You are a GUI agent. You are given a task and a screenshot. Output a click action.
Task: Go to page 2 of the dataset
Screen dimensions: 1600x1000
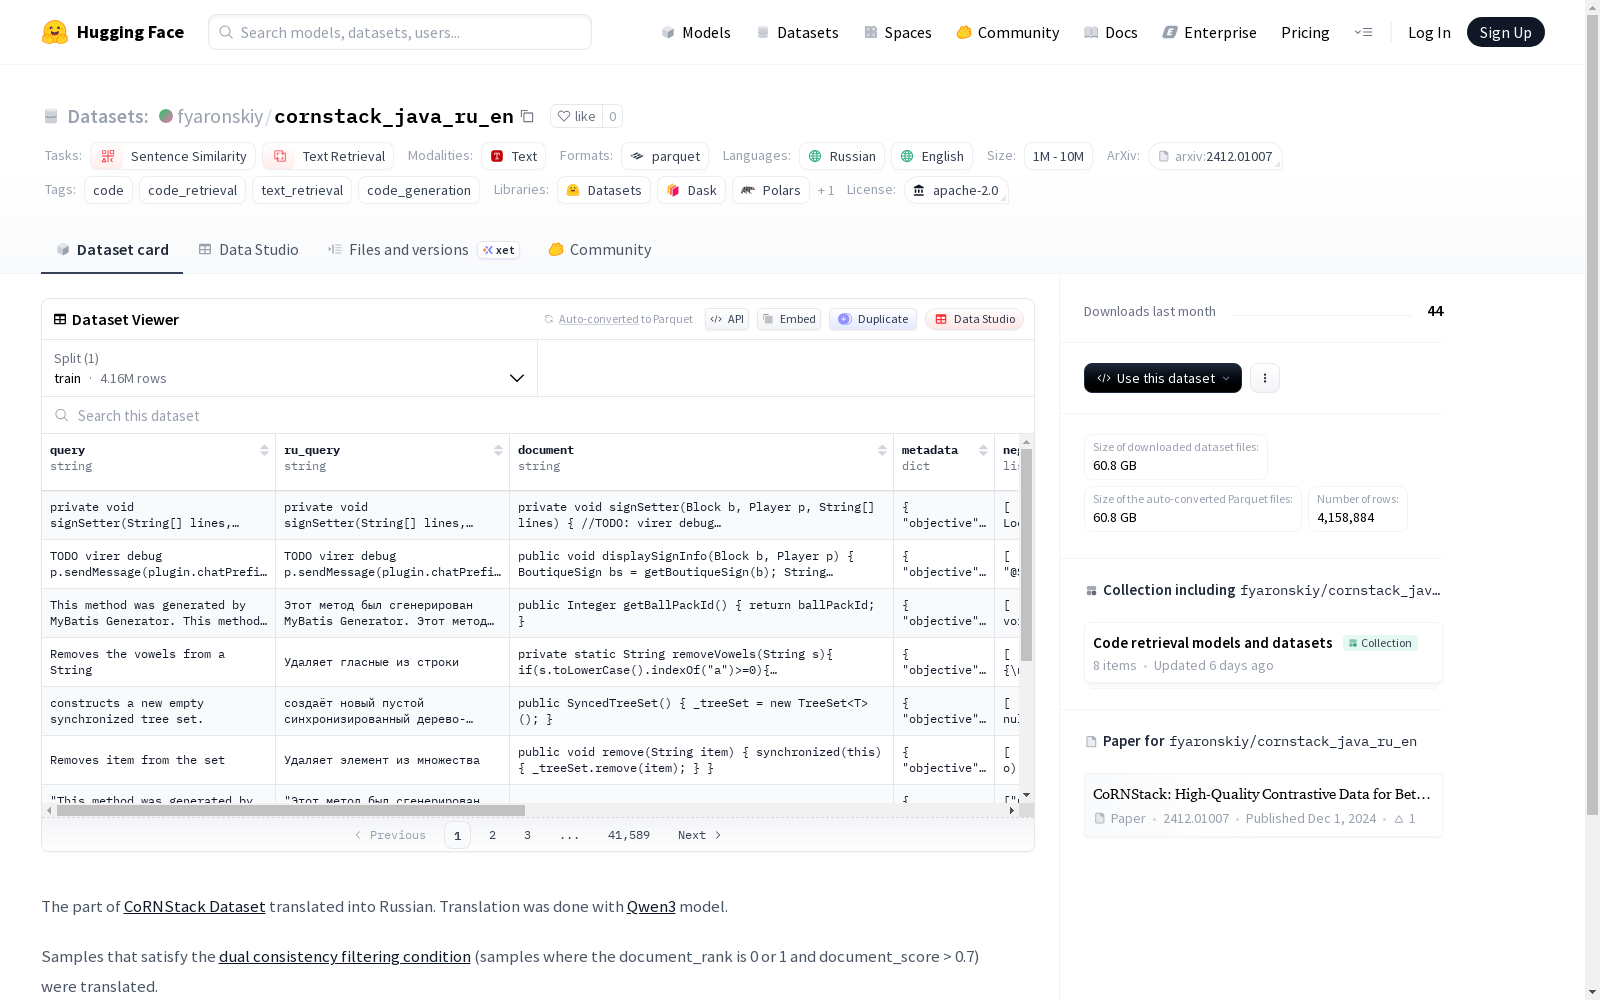point(492,835)
